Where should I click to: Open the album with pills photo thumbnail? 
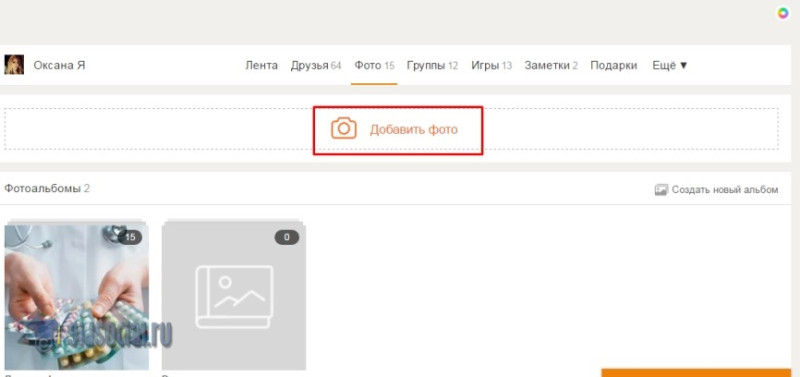[x=77, y=295]
